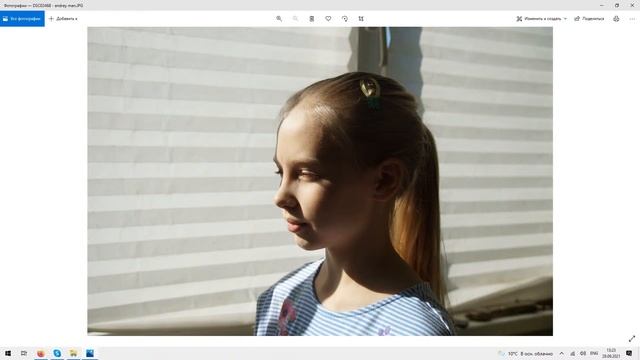
Task: Go back to all photos (Все фотографии)
Action: coord(22,19)
